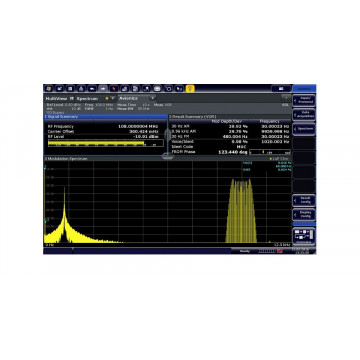Open the Spectrum tab dropdown arrow

(x=112, y=98)
